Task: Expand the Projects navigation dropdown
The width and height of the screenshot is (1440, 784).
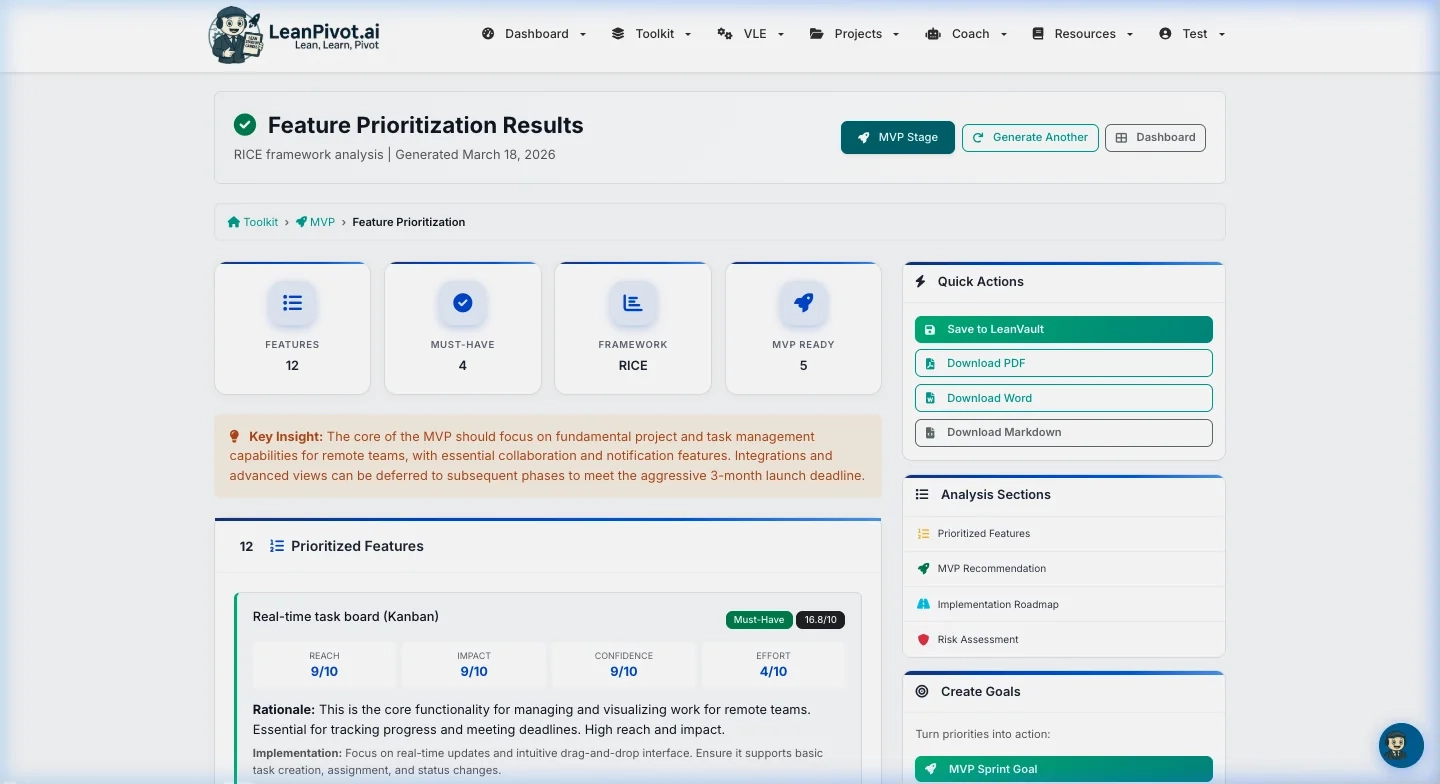Action: coord(855,33)
